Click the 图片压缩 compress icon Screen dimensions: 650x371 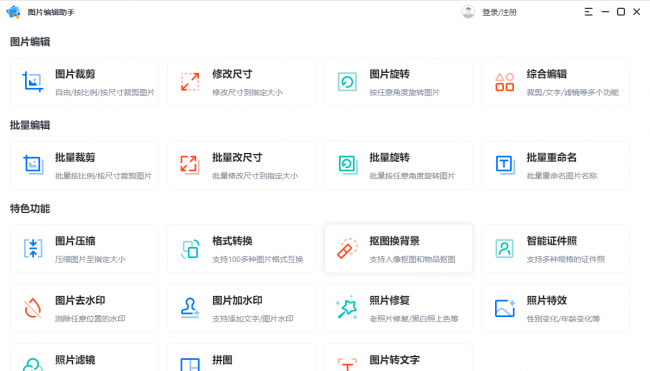point(33,248)
